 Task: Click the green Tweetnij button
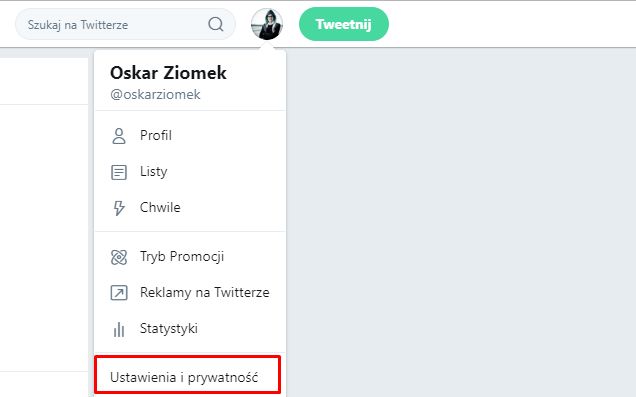point(344,24)
